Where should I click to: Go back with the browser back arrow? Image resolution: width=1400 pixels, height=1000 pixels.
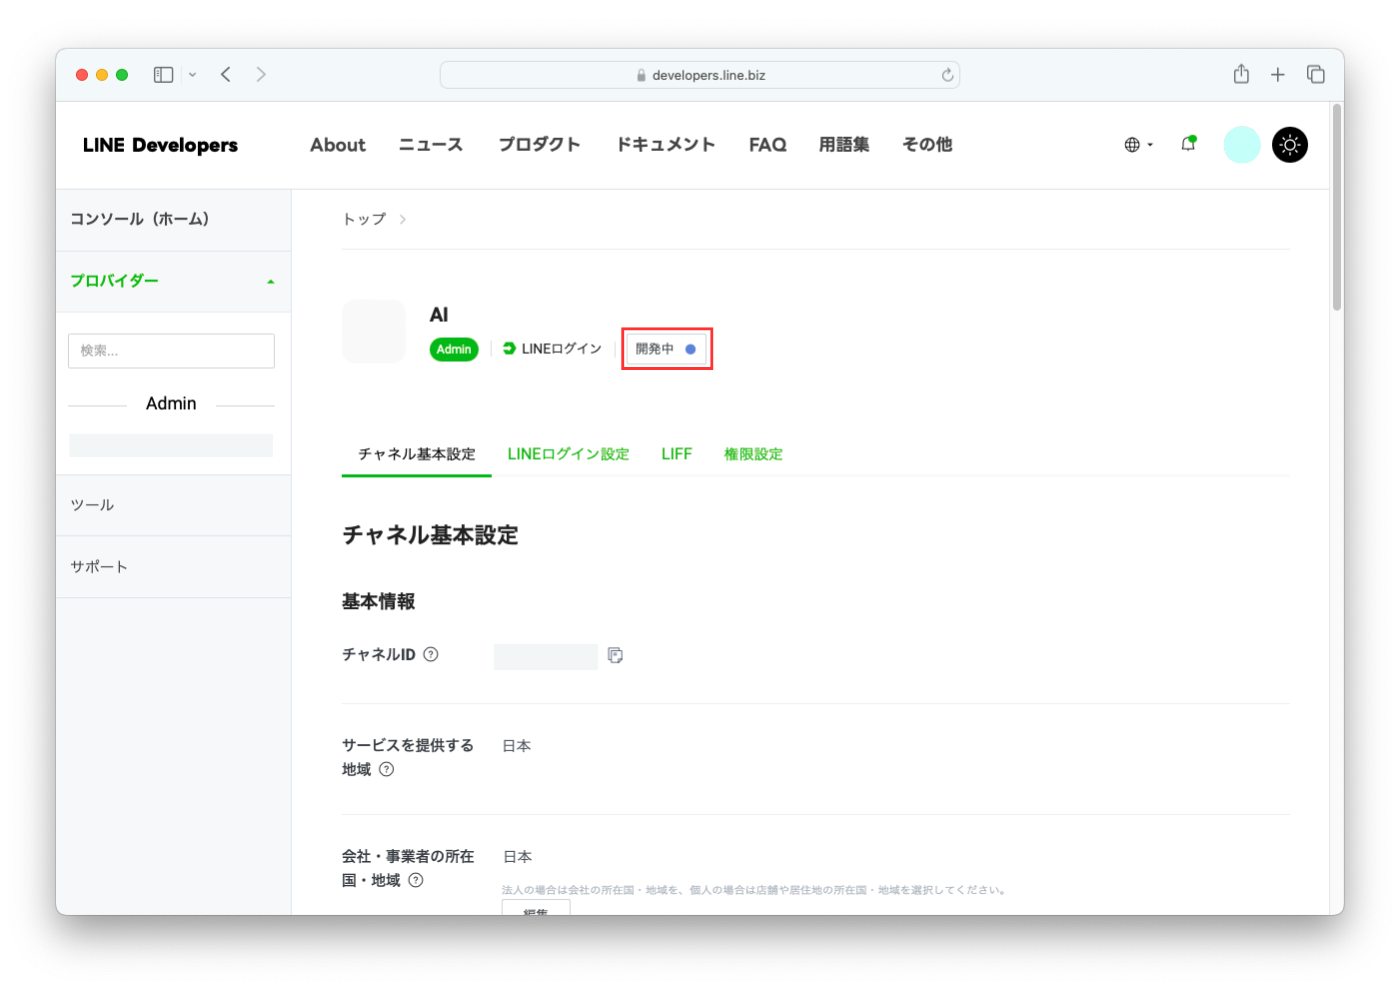(x=226, y=75)
